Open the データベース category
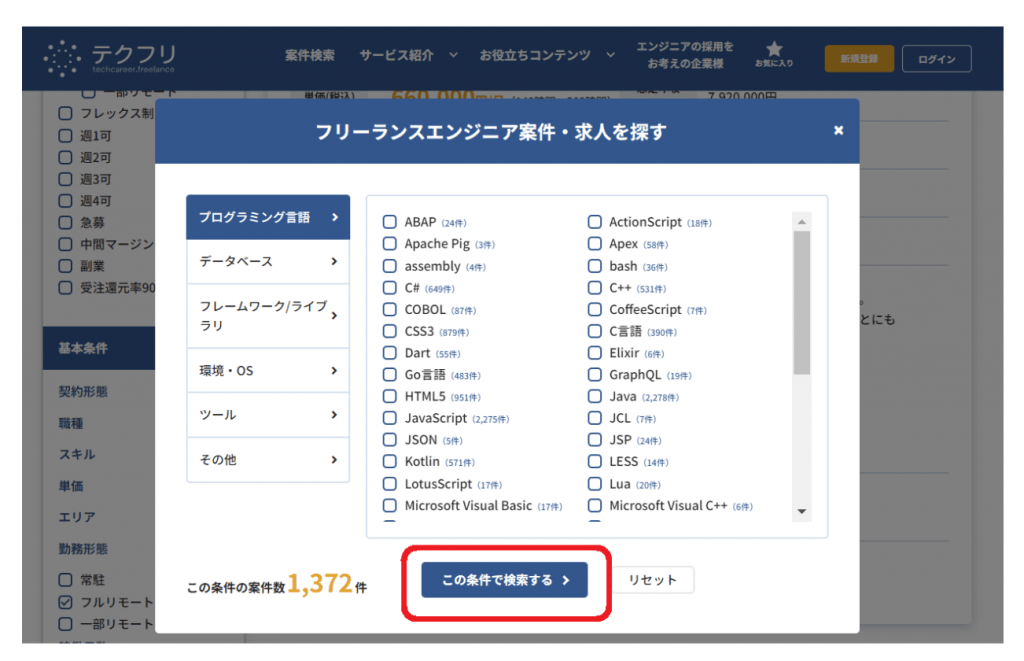 click(x=268, y=261)
